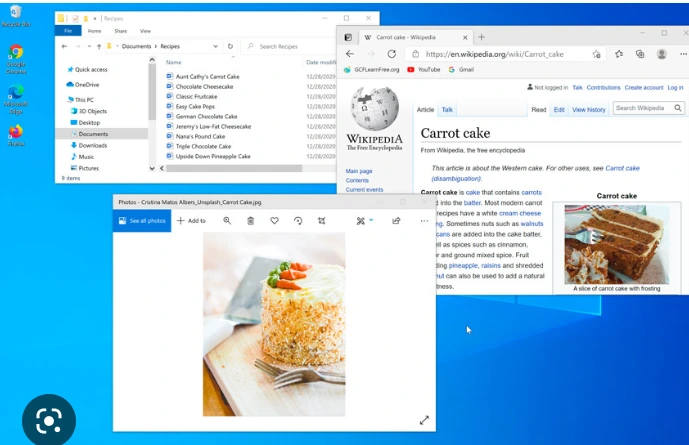Open the YouTube bookmark

[x=424, y=69]
